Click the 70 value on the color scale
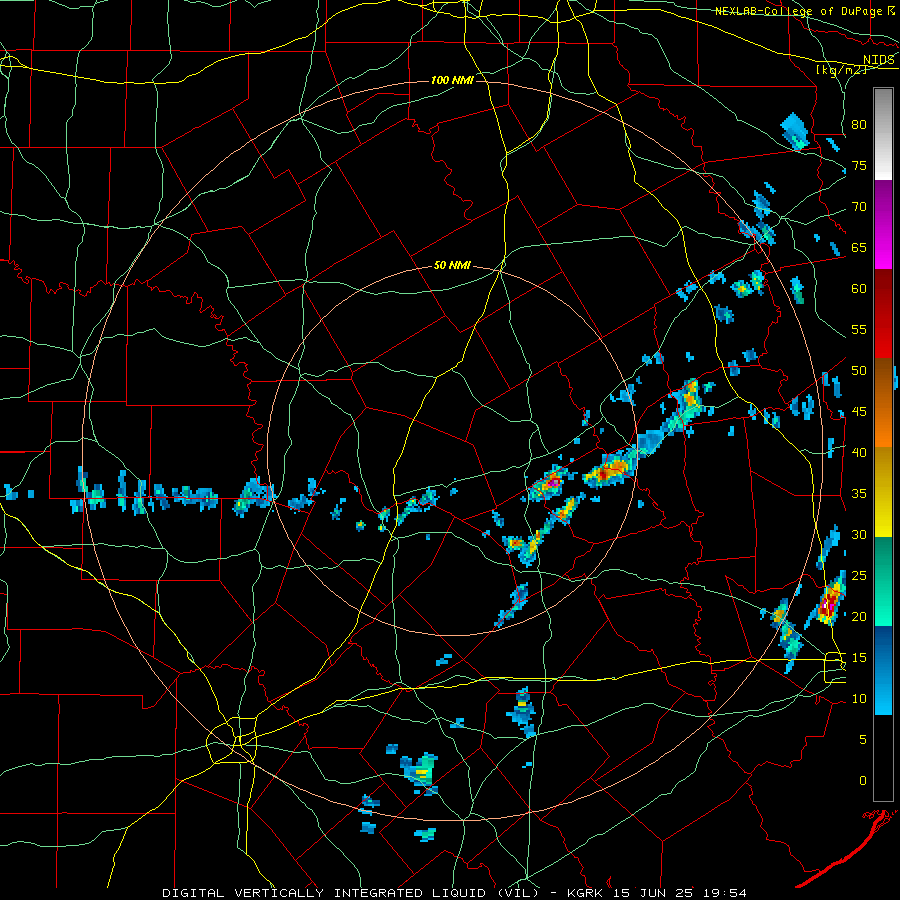Viewport: 900px width, 900px height. [x=859, y=207]
